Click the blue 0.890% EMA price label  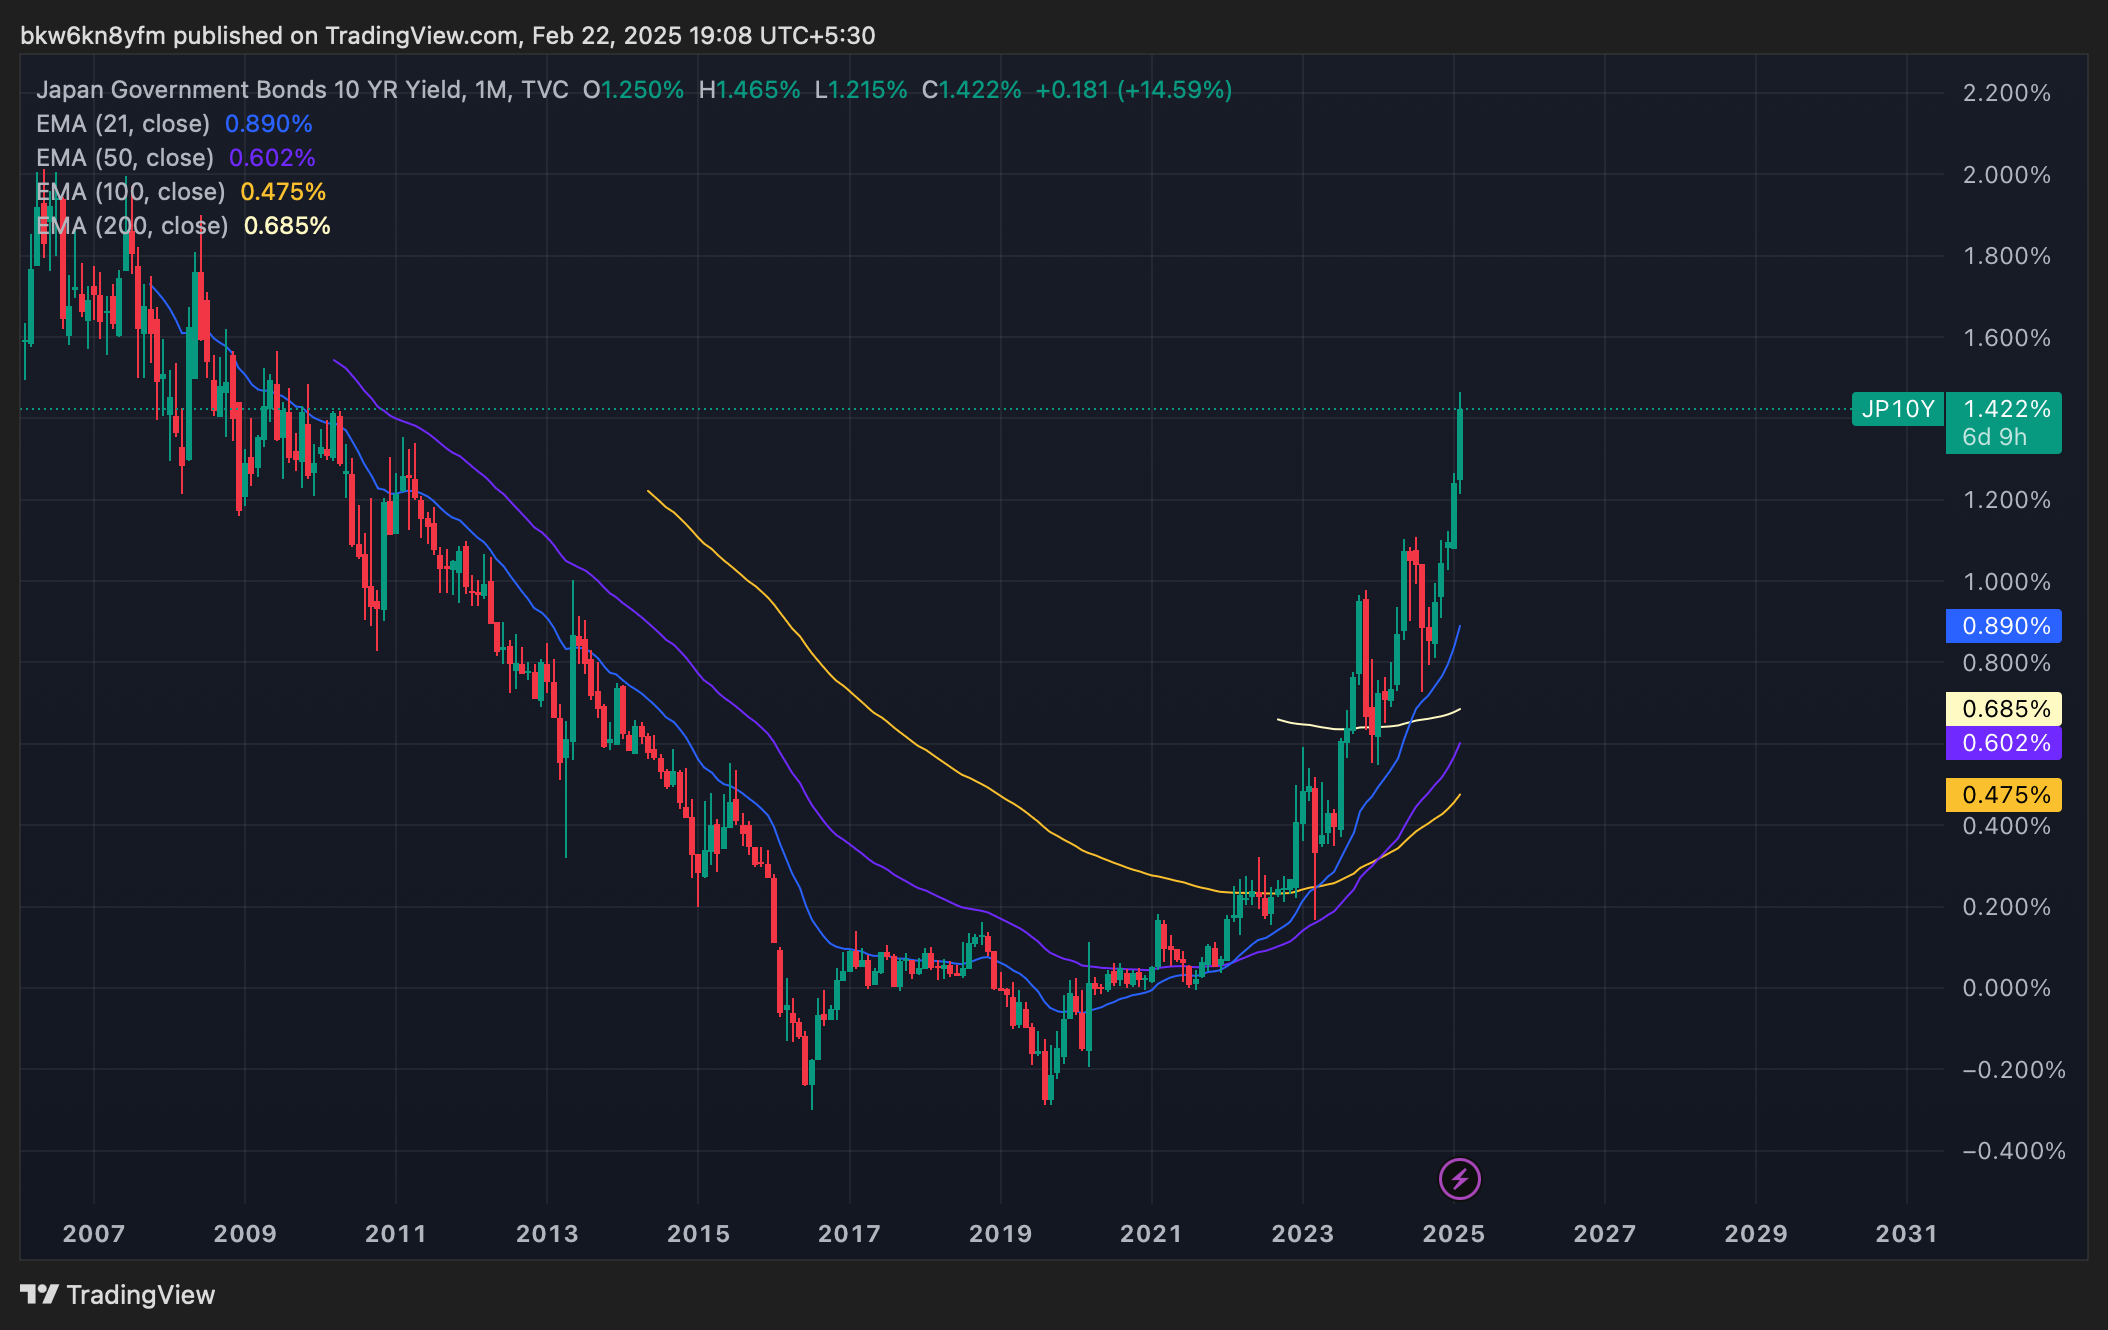2004,626
